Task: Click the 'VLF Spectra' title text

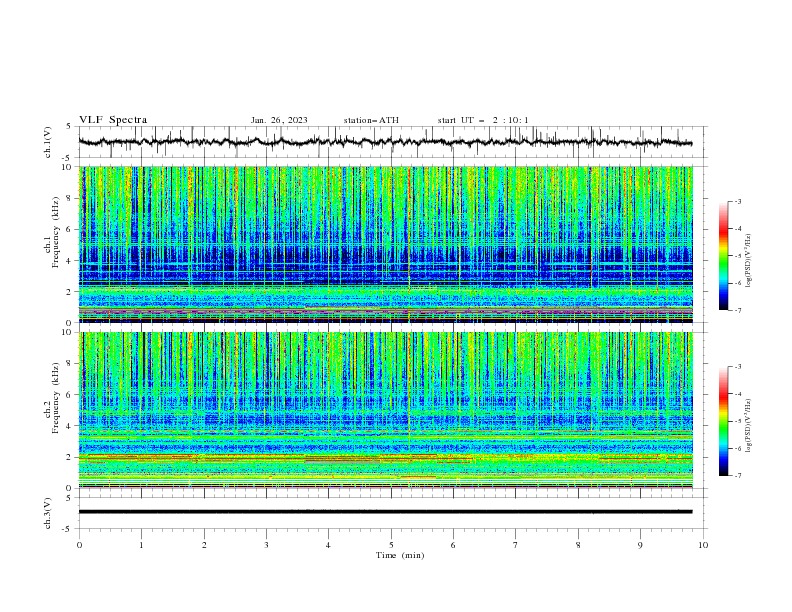Action: [x=113, y=120]
